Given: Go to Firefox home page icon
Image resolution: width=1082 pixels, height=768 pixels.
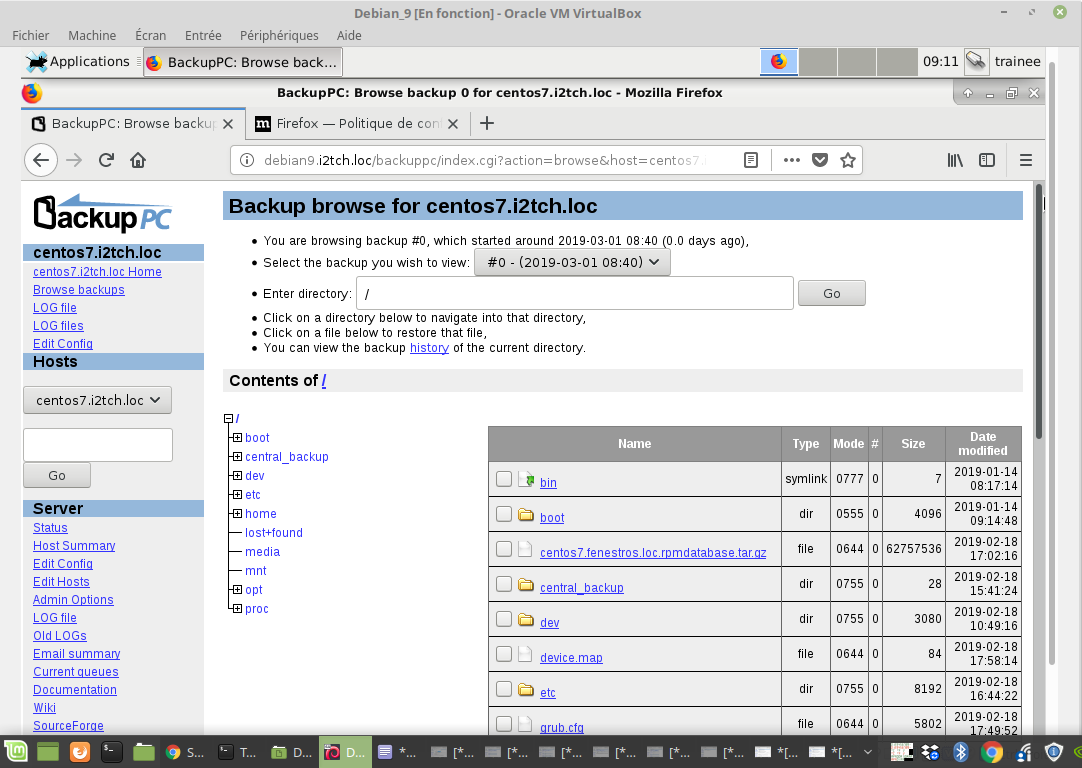Looking at the screenshot, I should [138, 160].
